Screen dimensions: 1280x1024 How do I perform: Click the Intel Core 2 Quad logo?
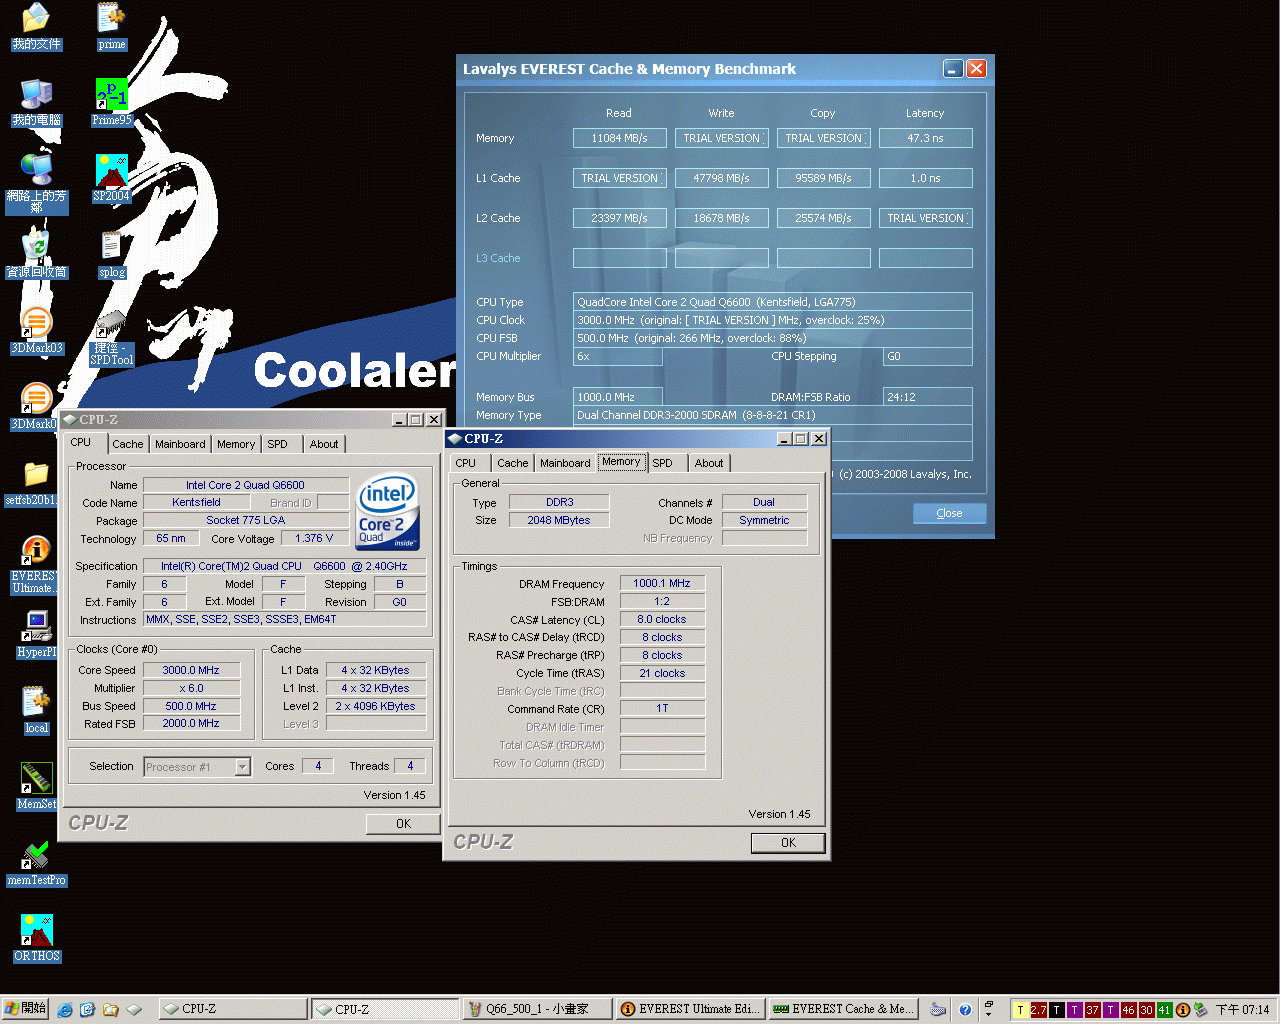click(388, 511)
